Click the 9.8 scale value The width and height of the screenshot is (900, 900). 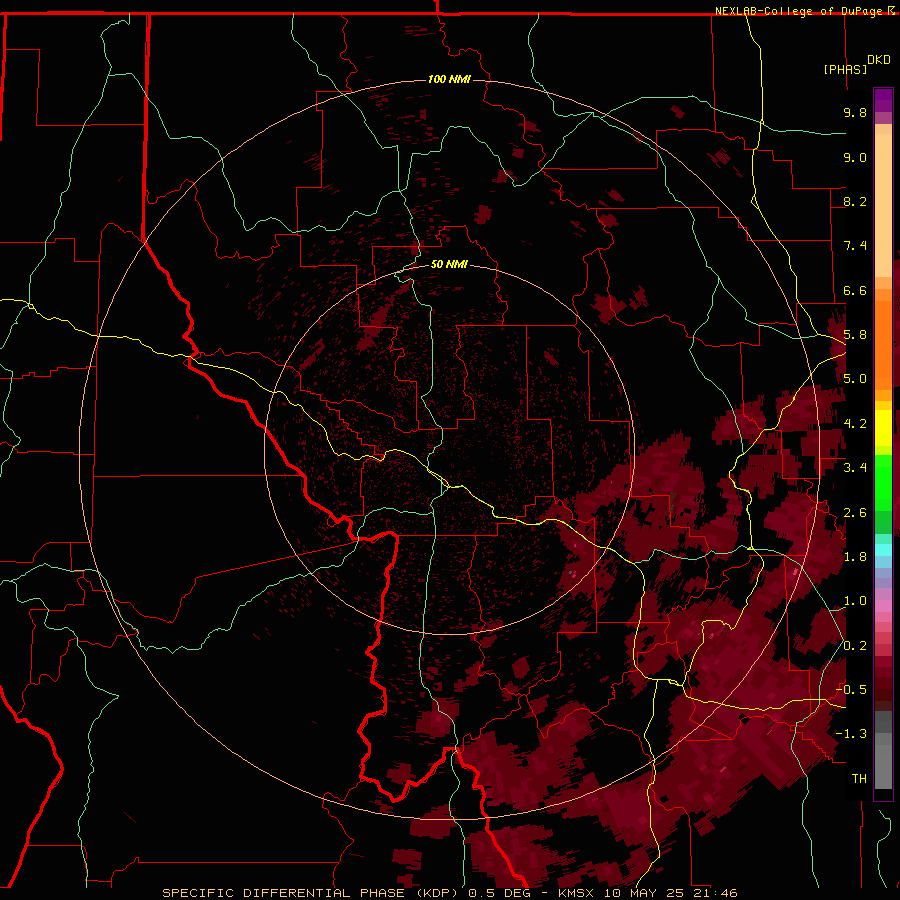pos(855,112)
